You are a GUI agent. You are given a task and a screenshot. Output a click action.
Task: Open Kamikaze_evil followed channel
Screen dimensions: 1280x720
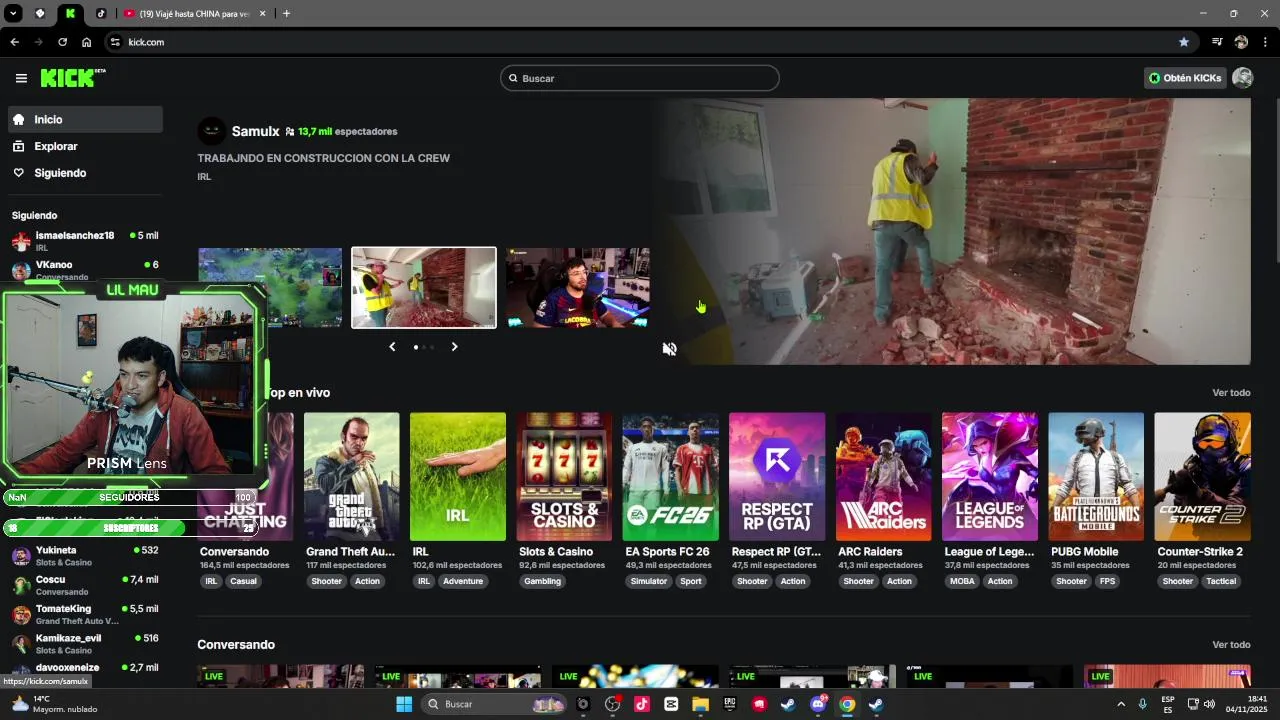[85, 643]
